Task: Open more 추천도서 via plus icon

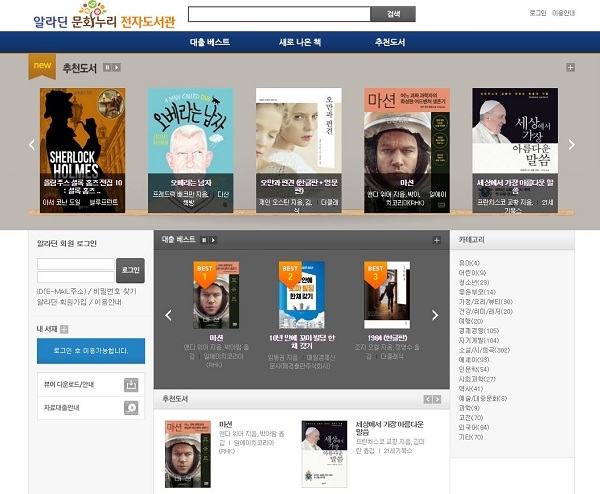Action: 570,67
